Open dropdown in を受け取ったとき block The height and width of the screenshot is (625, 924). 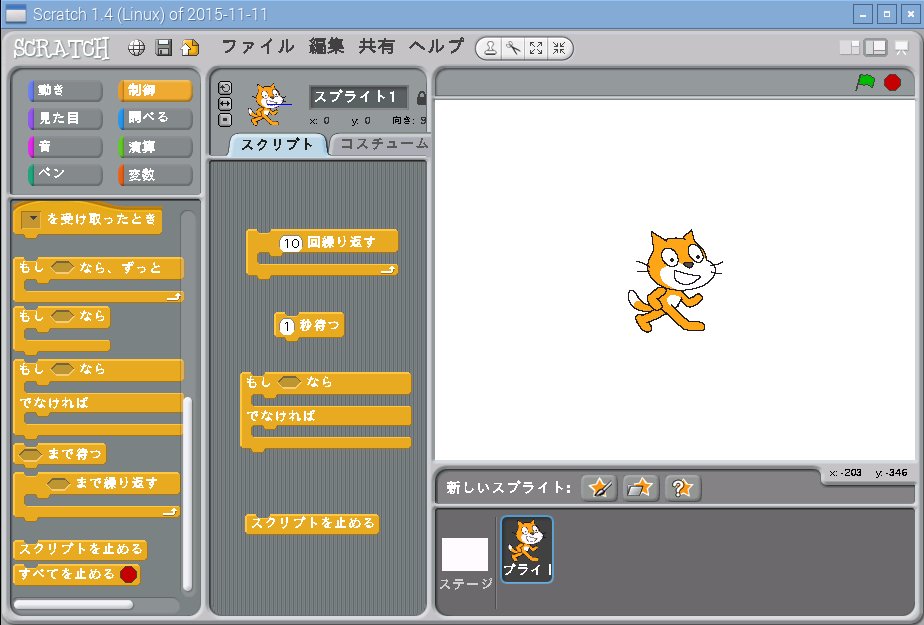(x=31, y=220)
